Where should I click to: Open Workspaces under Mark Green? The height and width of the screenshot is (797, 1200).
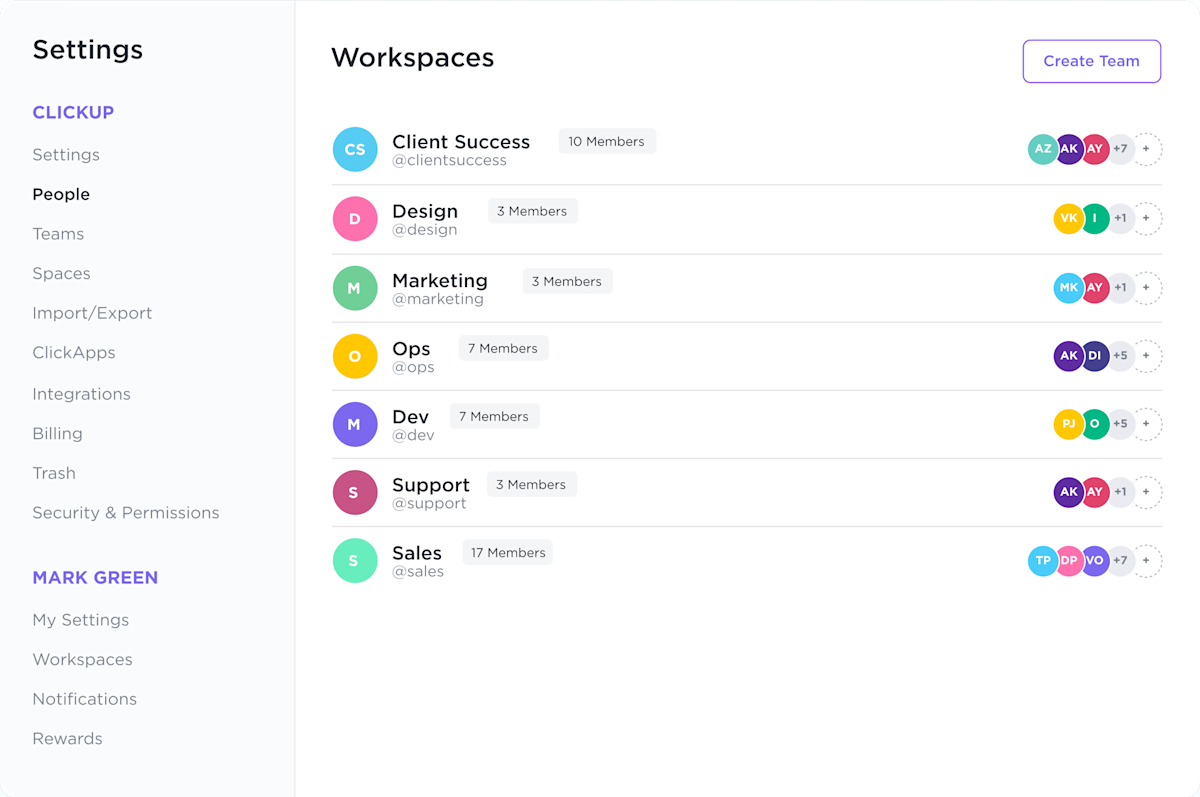82,660
